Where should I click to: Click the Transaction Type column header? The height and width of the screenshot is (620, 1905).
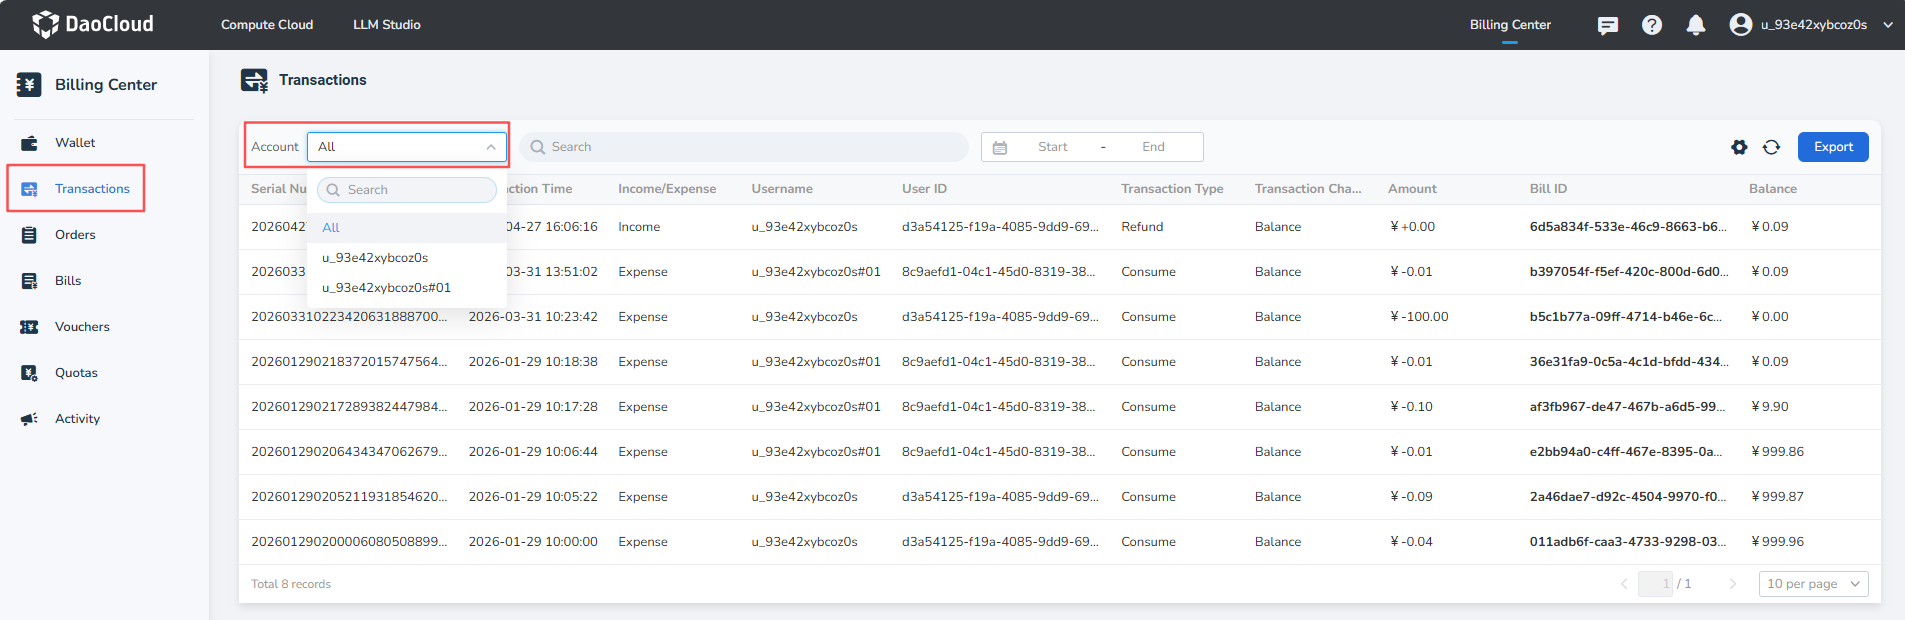pos(1172,189)
